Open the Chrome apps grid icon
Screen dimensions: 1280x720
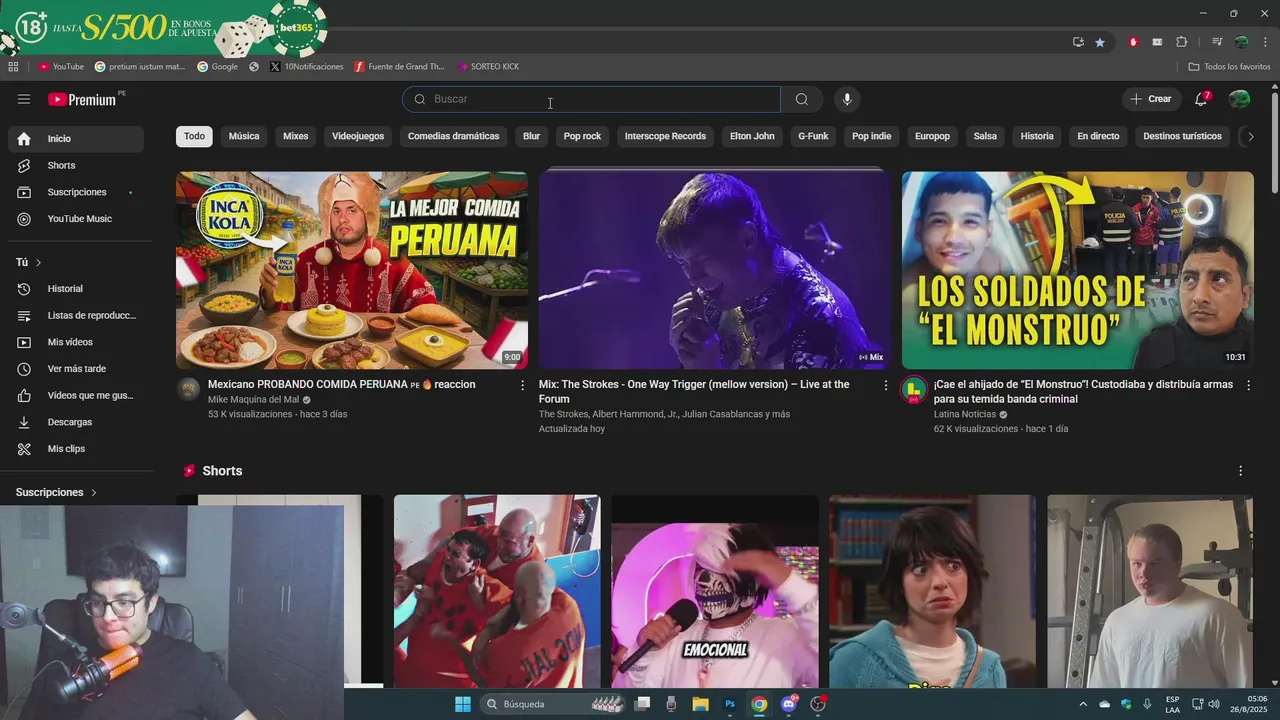(13, 67)
